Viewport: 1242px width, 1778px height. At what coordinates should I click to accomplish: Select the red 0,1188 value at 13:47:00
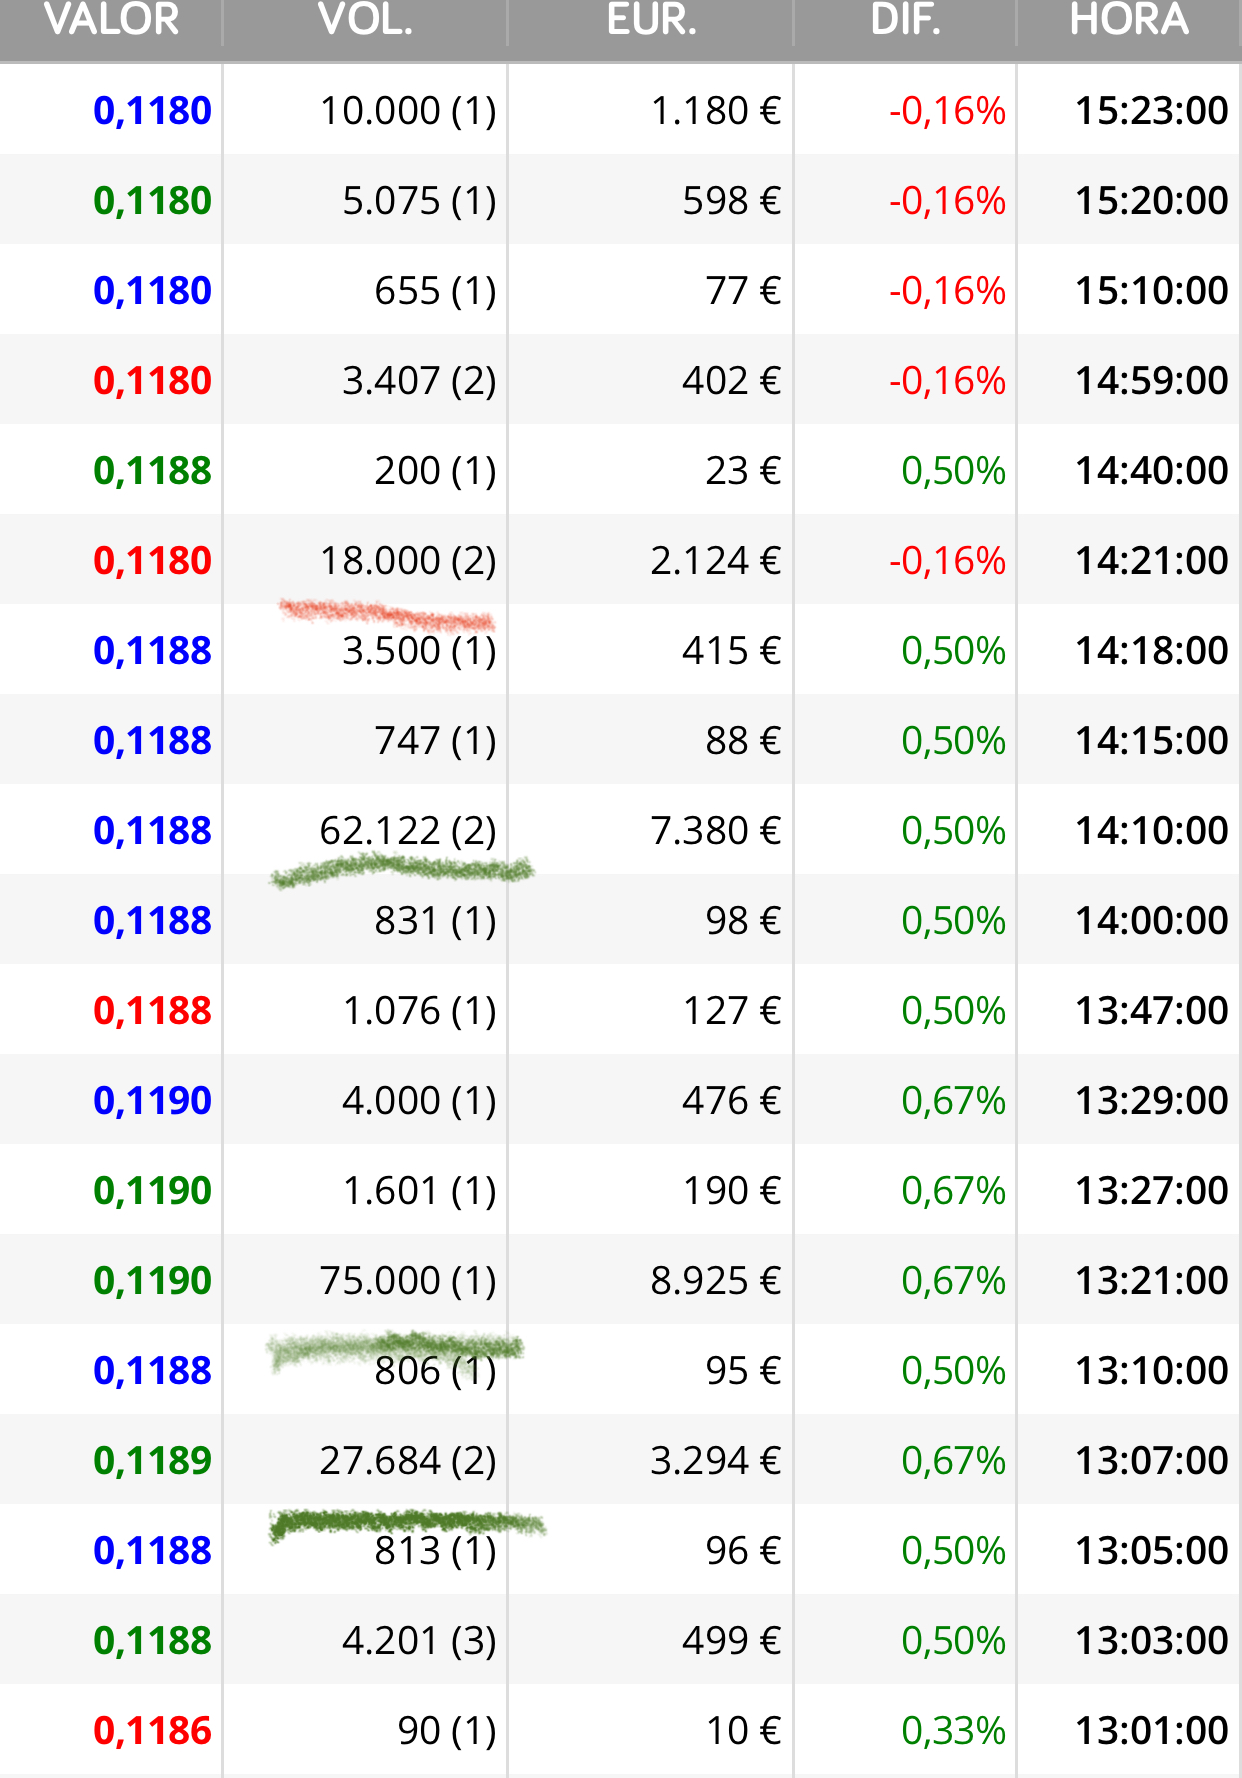point(152,1011)
